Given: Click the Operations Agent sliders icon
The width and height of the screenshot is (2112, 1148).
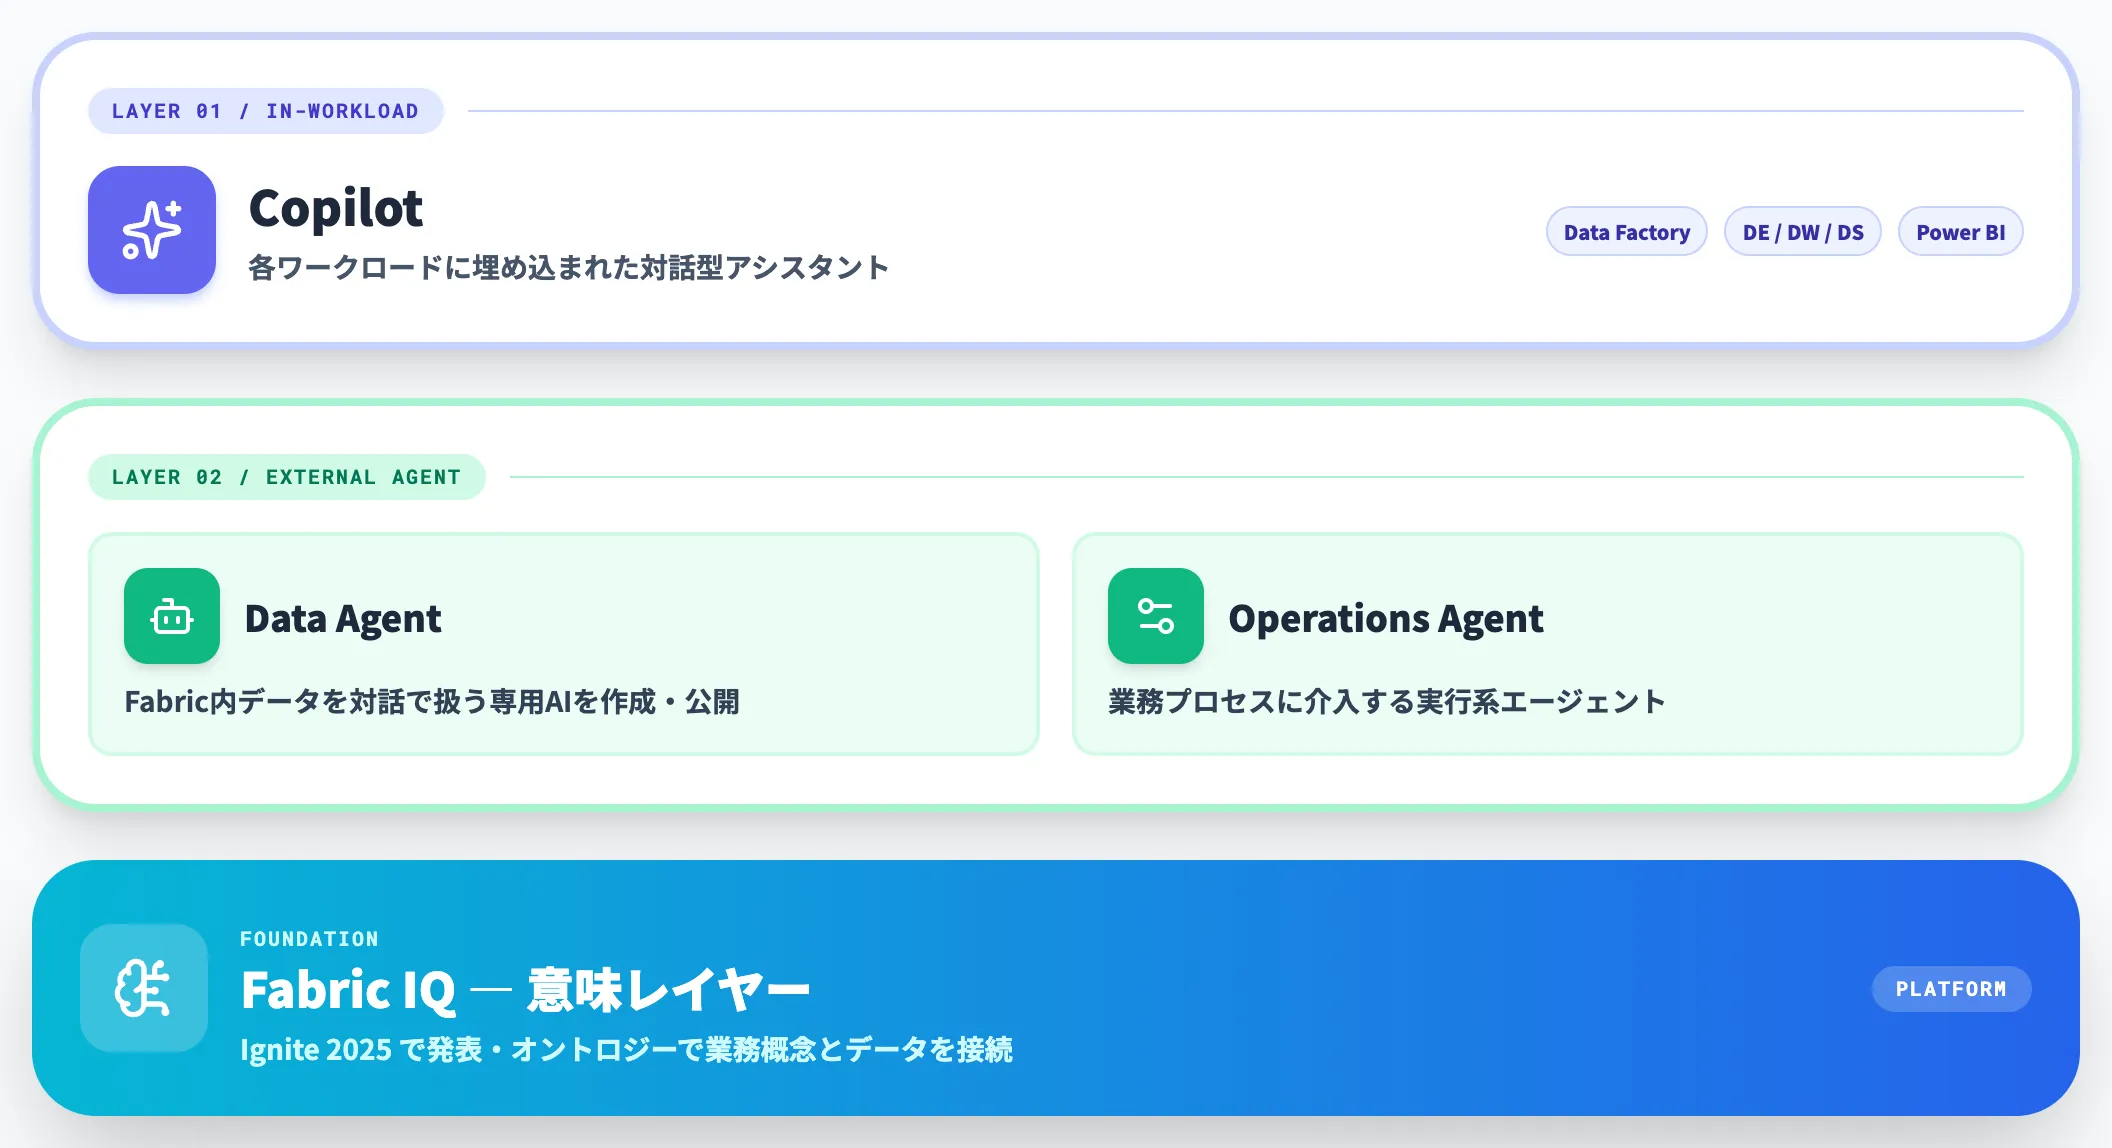Looking at the screenshot, I should pos(1156,616).
